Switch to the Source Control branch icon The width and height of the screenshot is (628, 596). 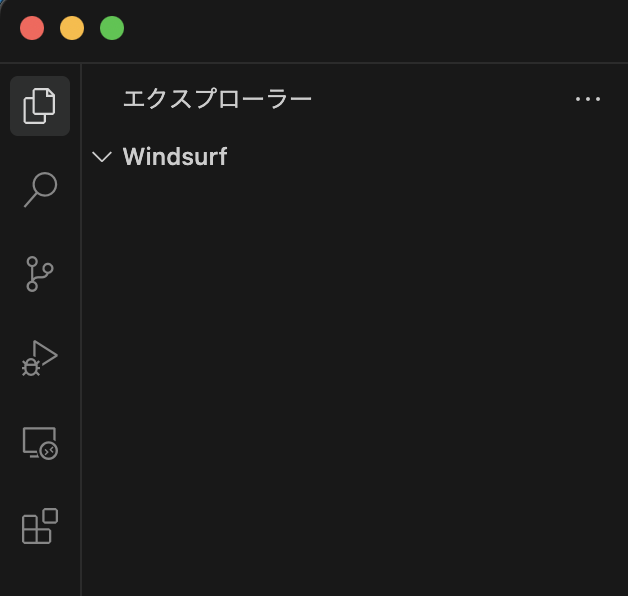[x=40, y=274]
